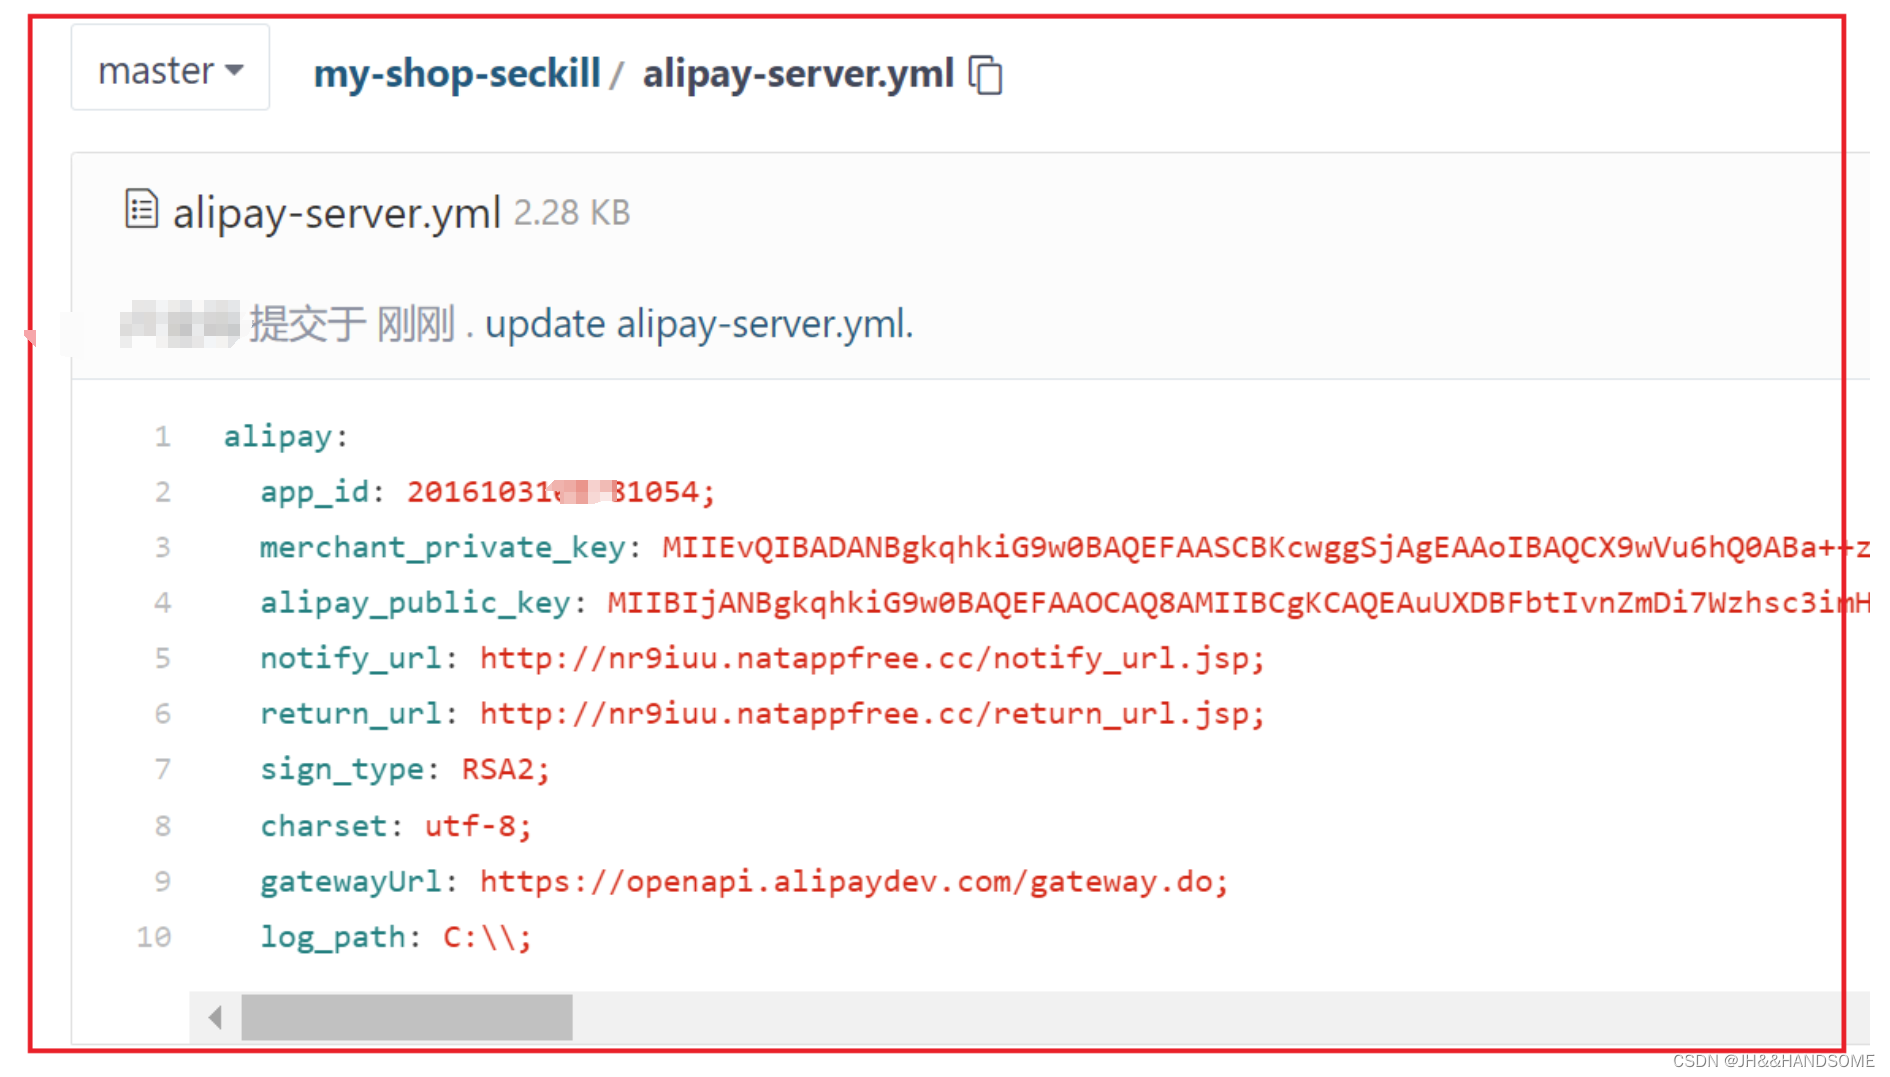Click the app_id value starting 2016103
Screen dimensions: 1890x1077
pyautogui.click(x=560, y=492)
